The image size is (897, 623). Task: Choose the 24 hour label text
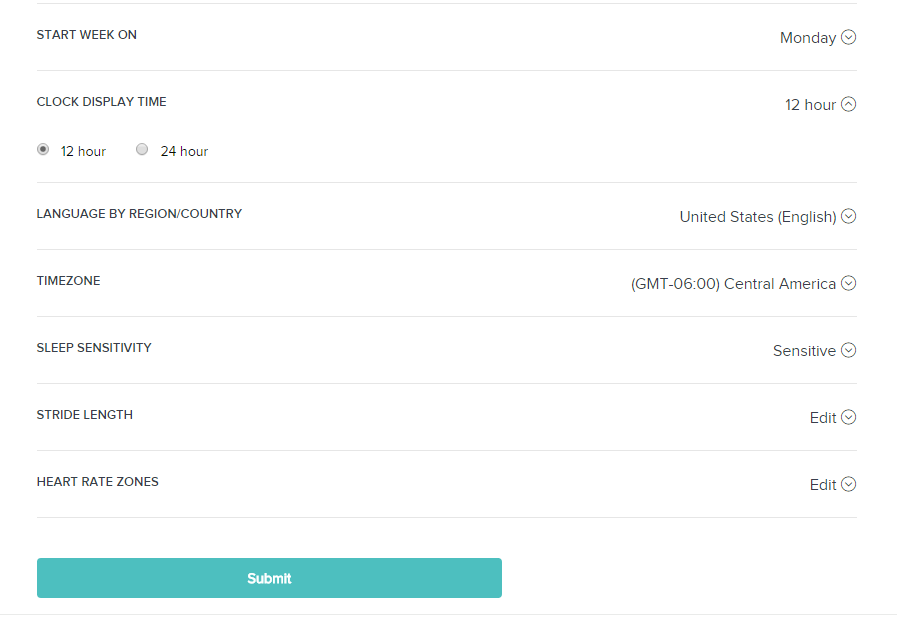(184, 151)
